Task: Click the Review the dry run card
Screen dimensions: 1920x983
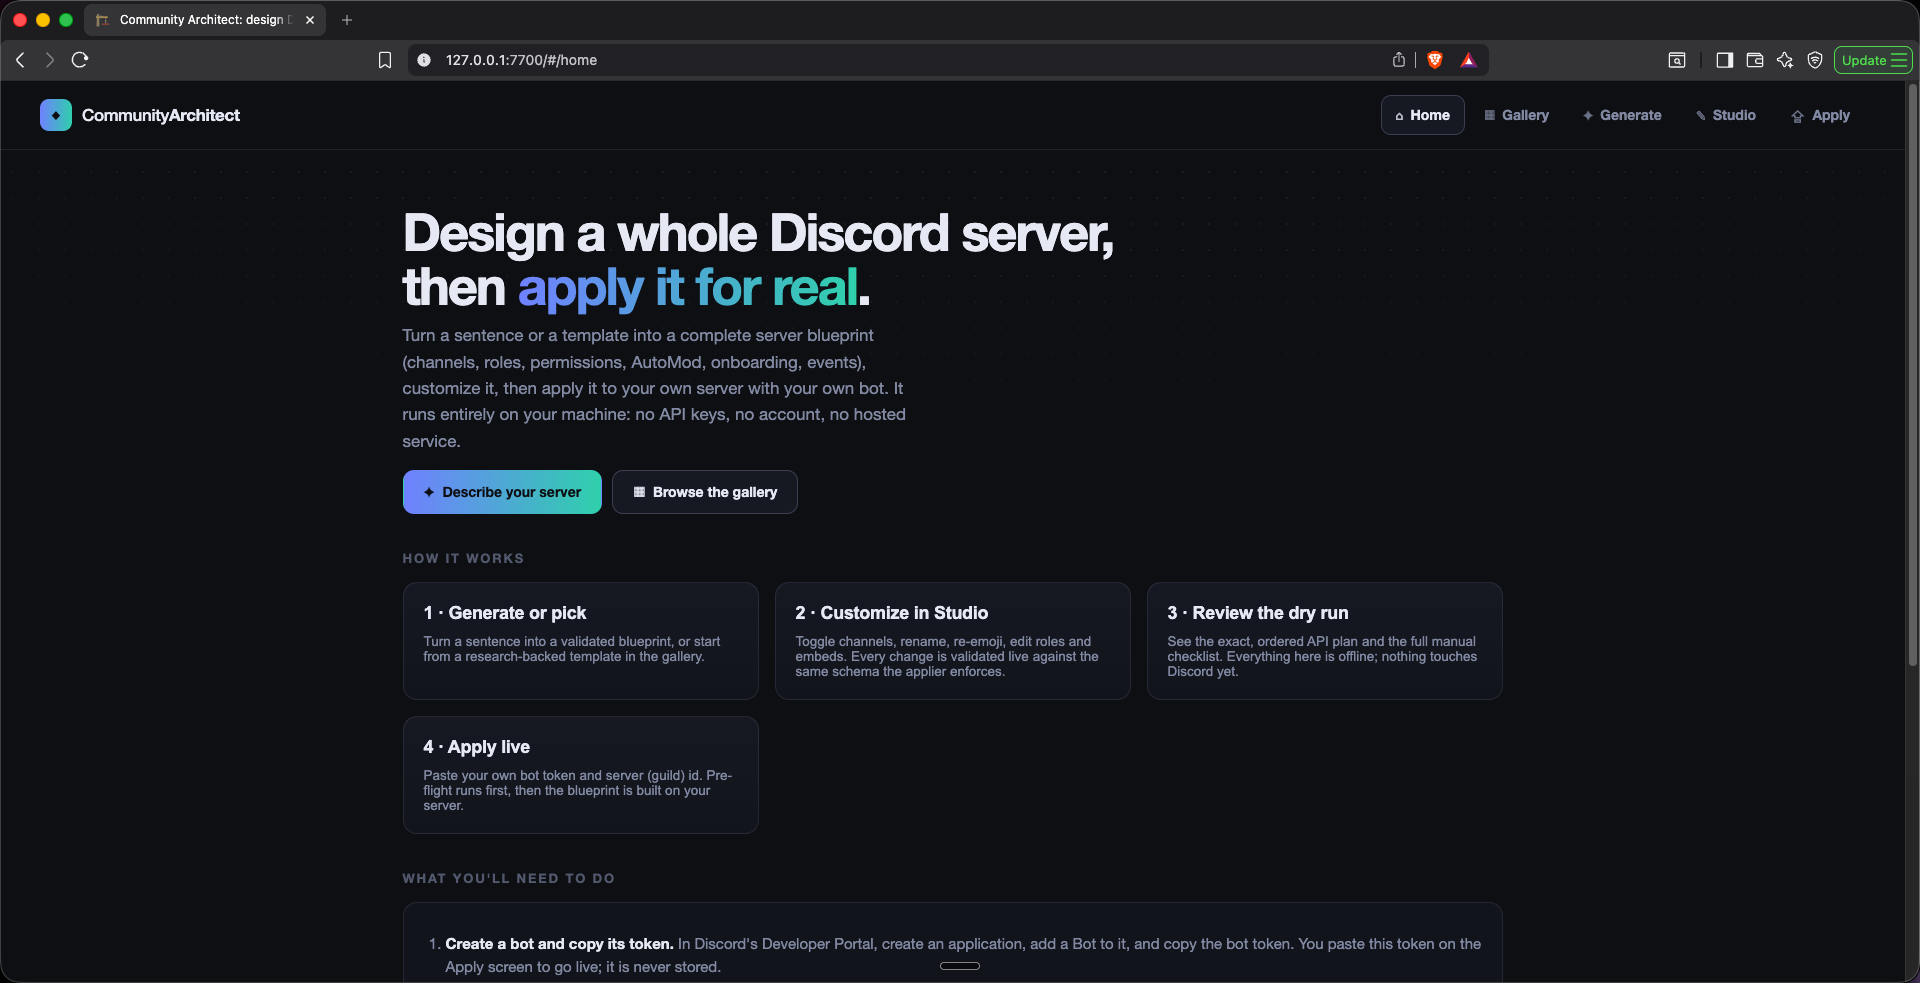Action: 1325,641
